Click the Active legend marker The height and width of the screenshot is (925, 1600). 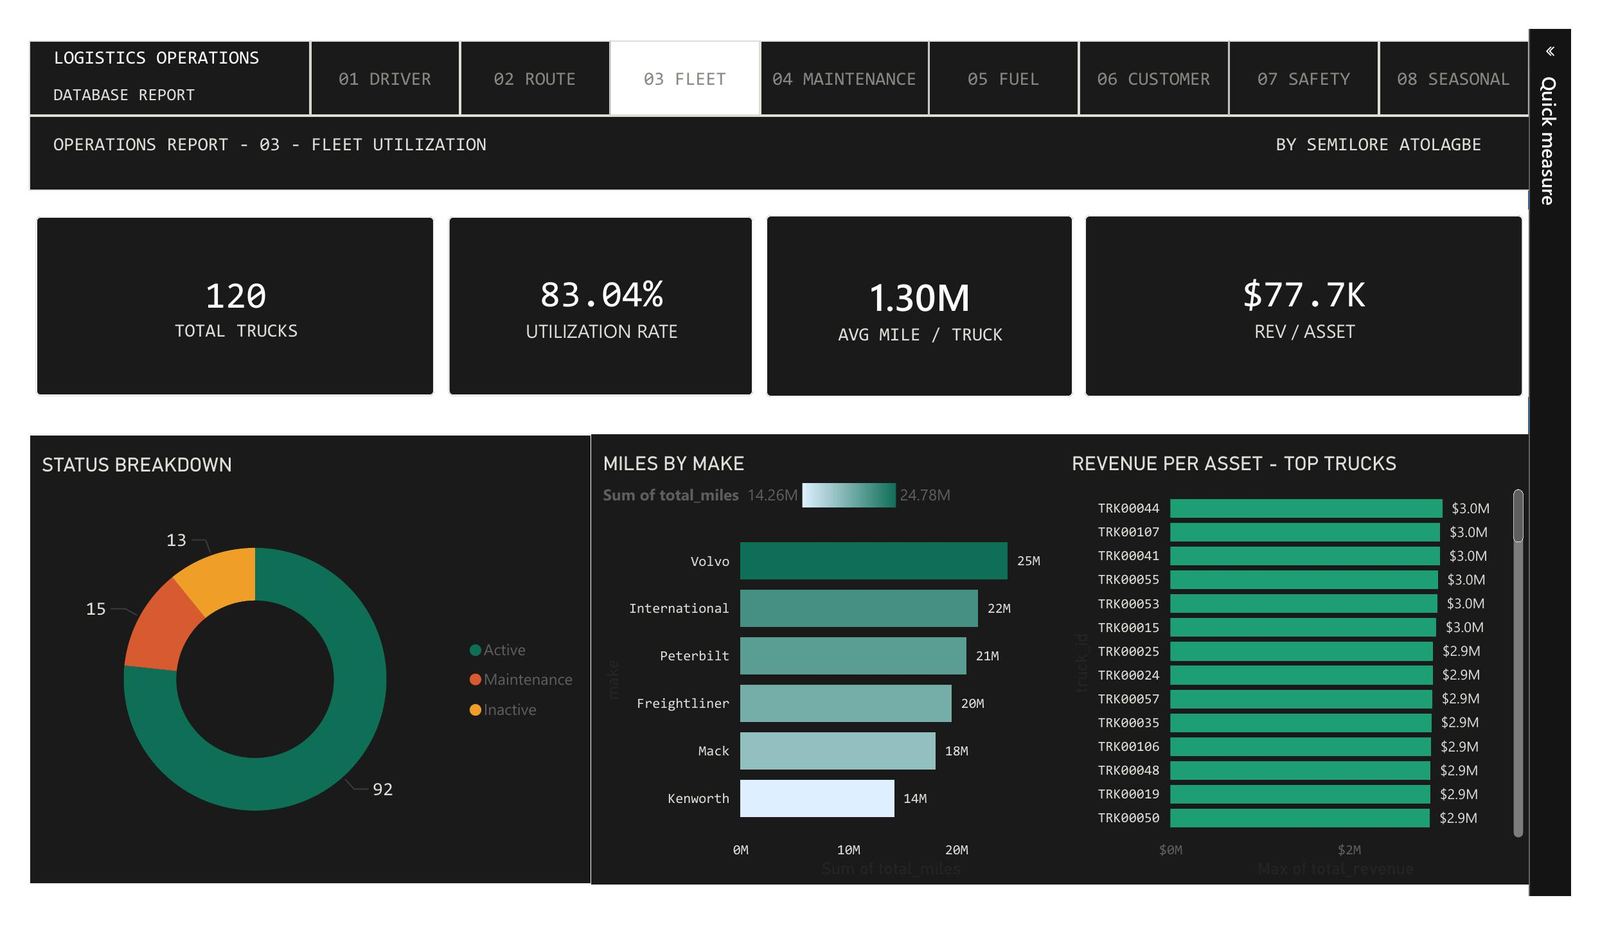[x=475, y=650]
